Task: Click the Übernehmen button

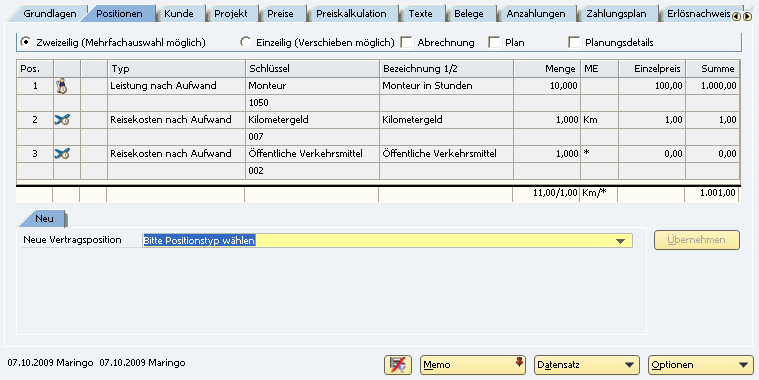Action: [697, 240]
